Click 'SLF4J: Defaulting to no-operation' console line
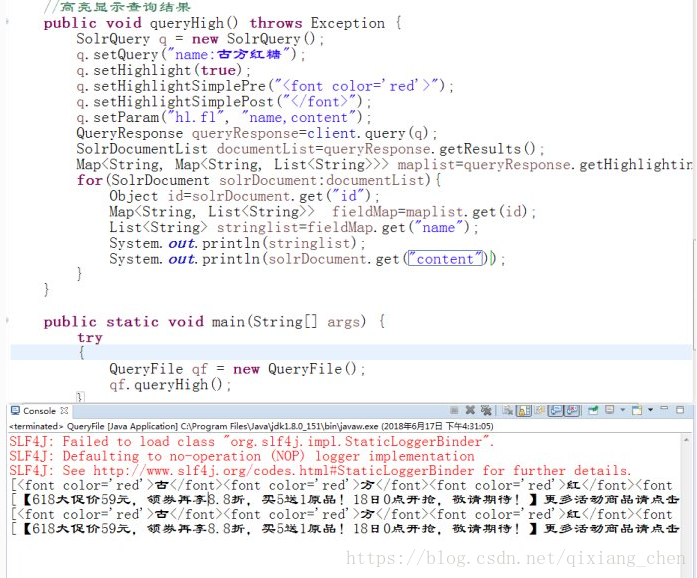 [242, 456]
